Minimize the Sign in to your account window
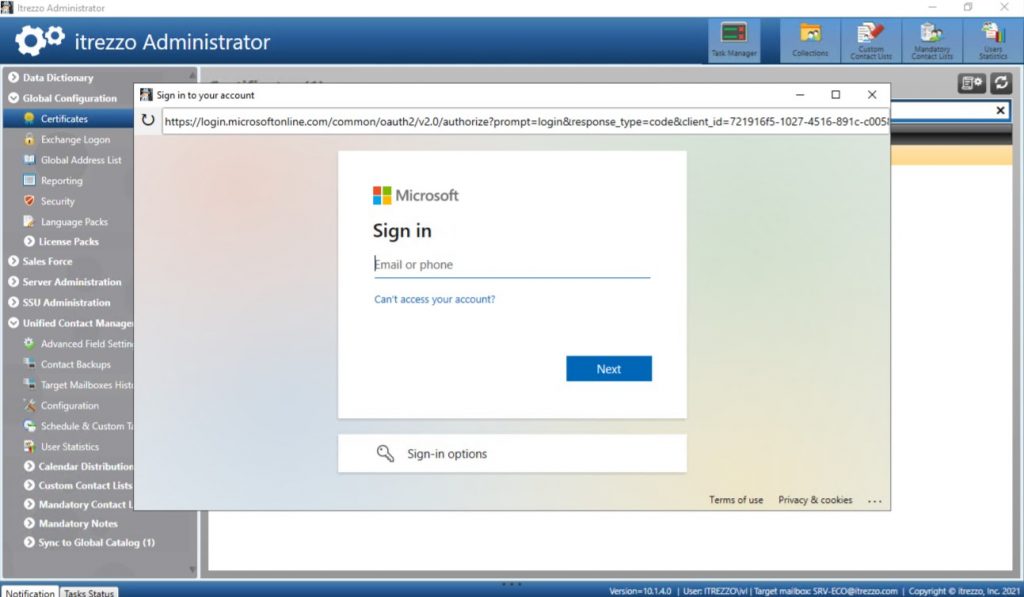The width and height of the screenshot is (1024, 597). coord(799,95)
